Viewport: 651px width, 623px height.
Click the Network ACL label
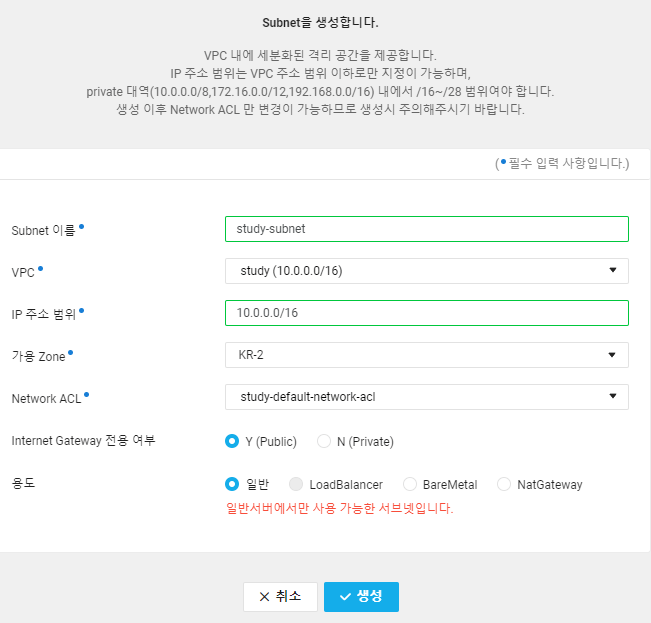click(46, 398)
